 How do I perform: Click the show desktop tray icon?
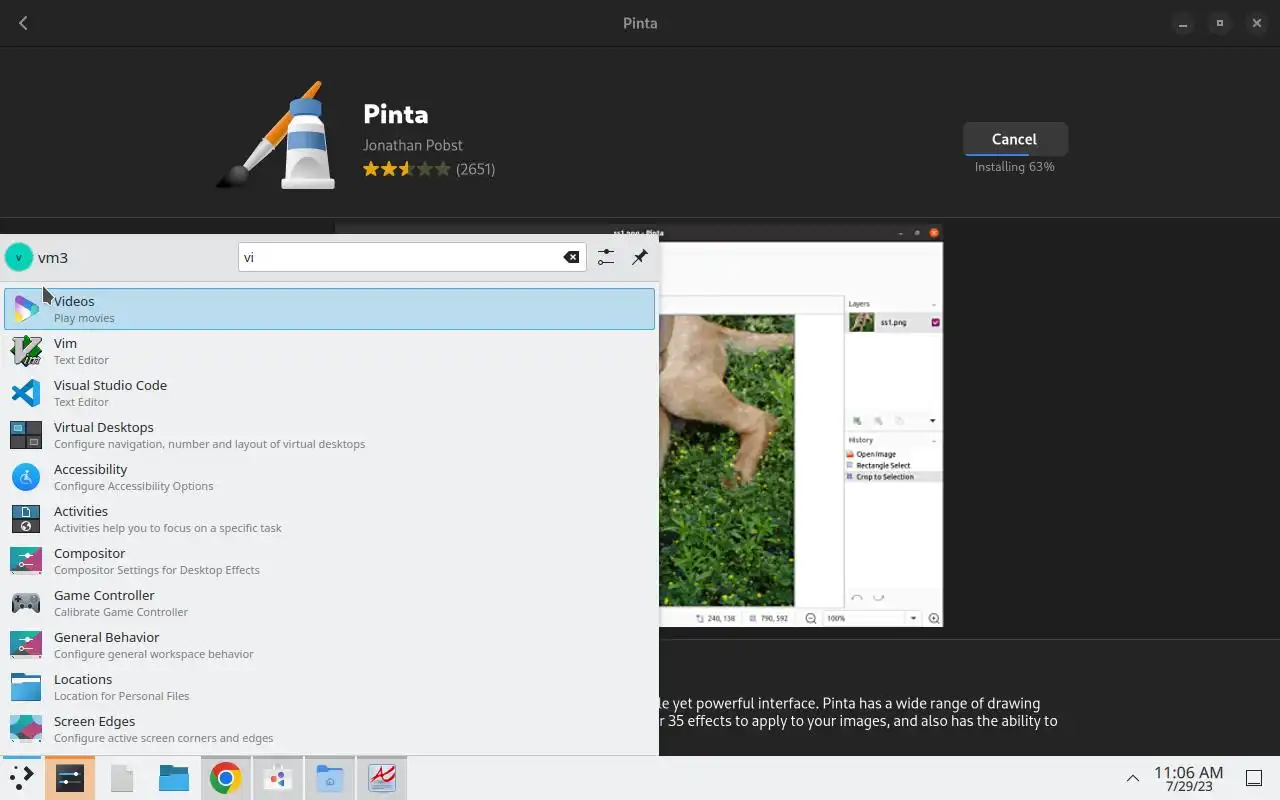tap(1254, 778)
